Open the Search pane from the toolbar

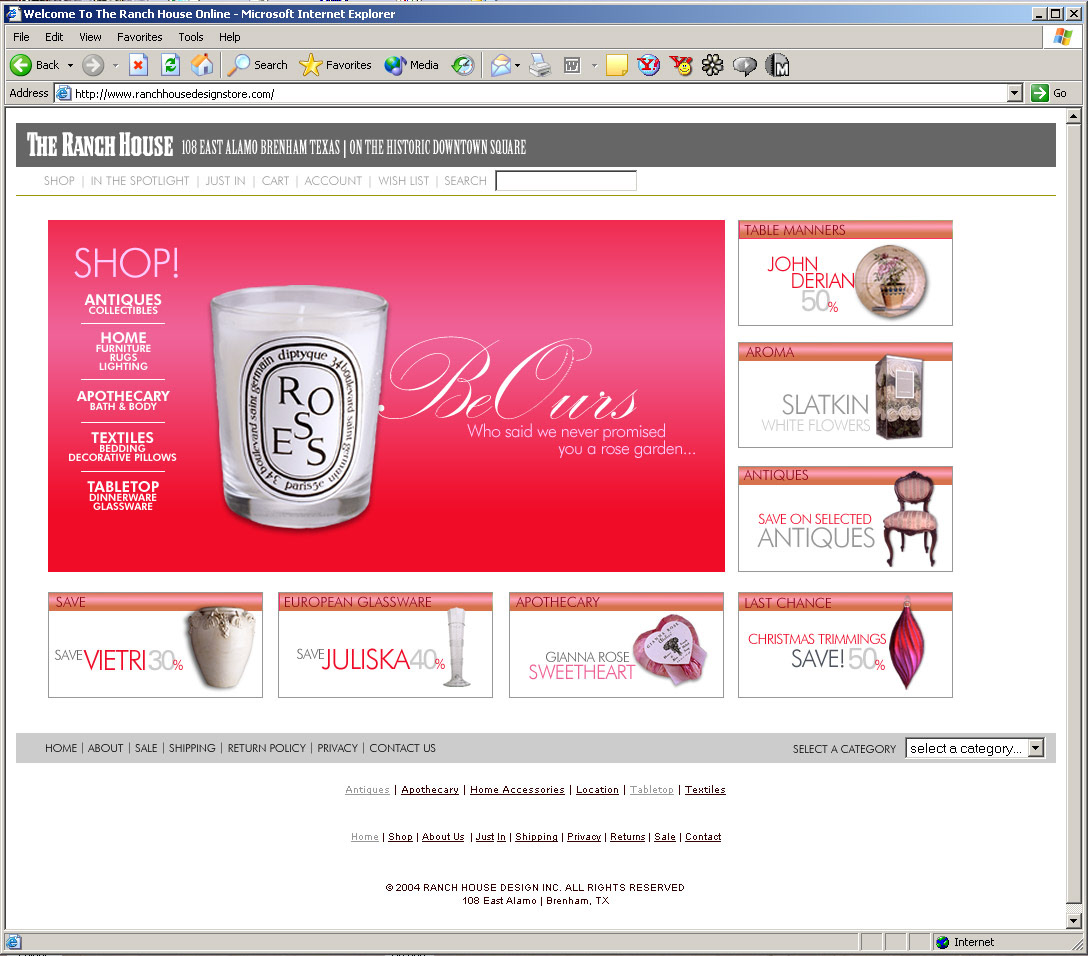pyautogui.click(x=258, y=65)
